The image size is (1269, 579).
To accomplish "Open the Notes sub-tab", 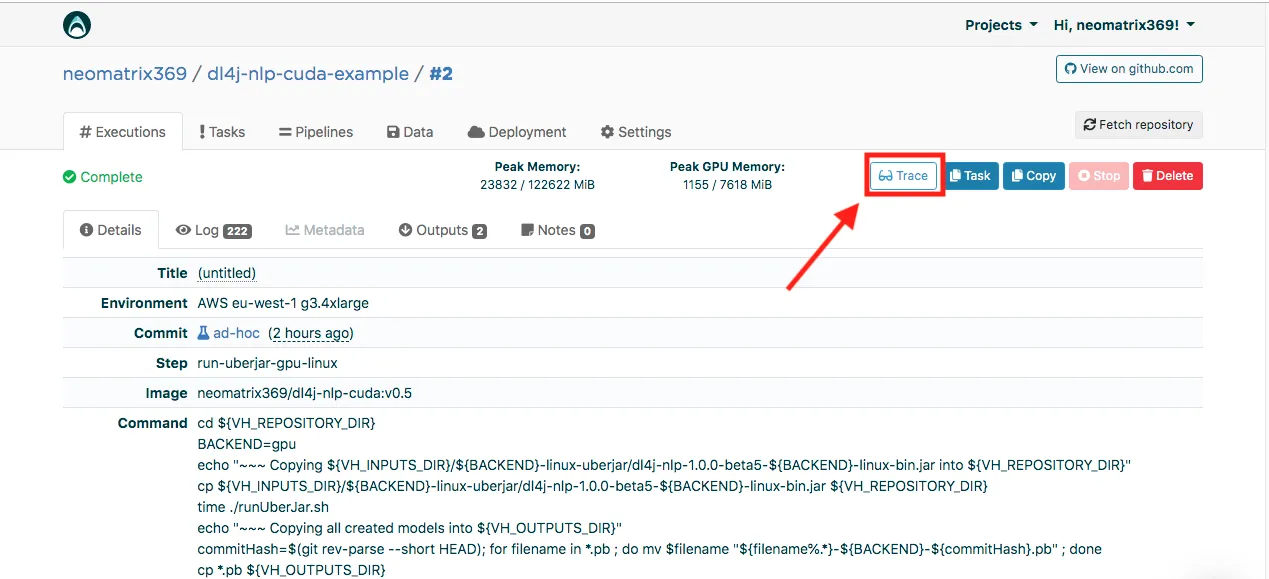I will (x=558, y=230).
